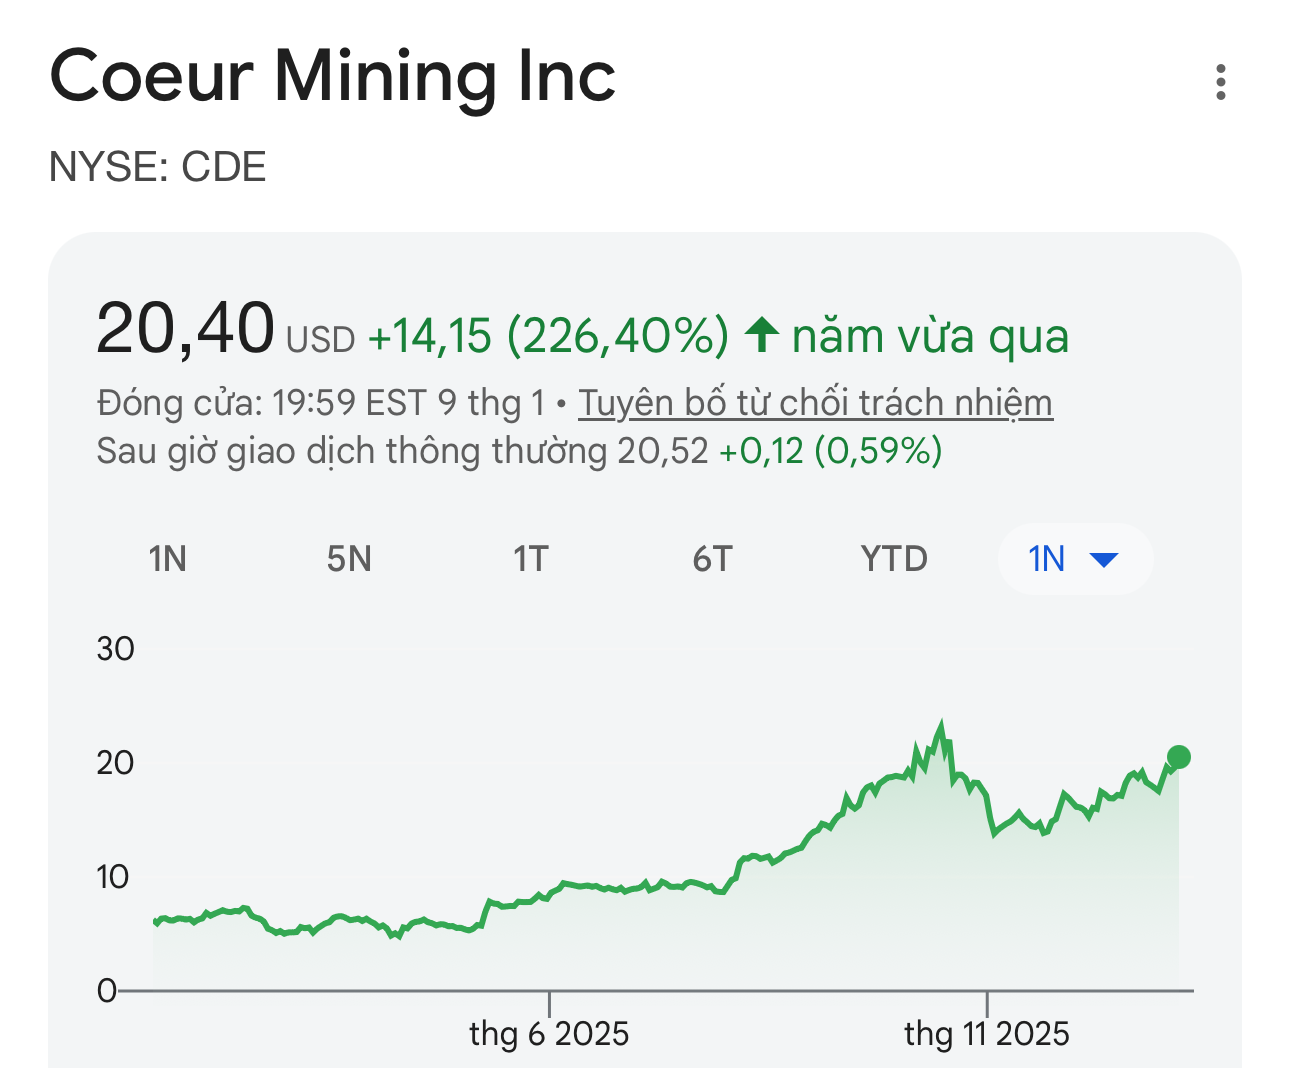1290x1068 pixels.
Task: Click the Coeur Mining Inc title
Action: pyautogui.click(x=332, y=77)
